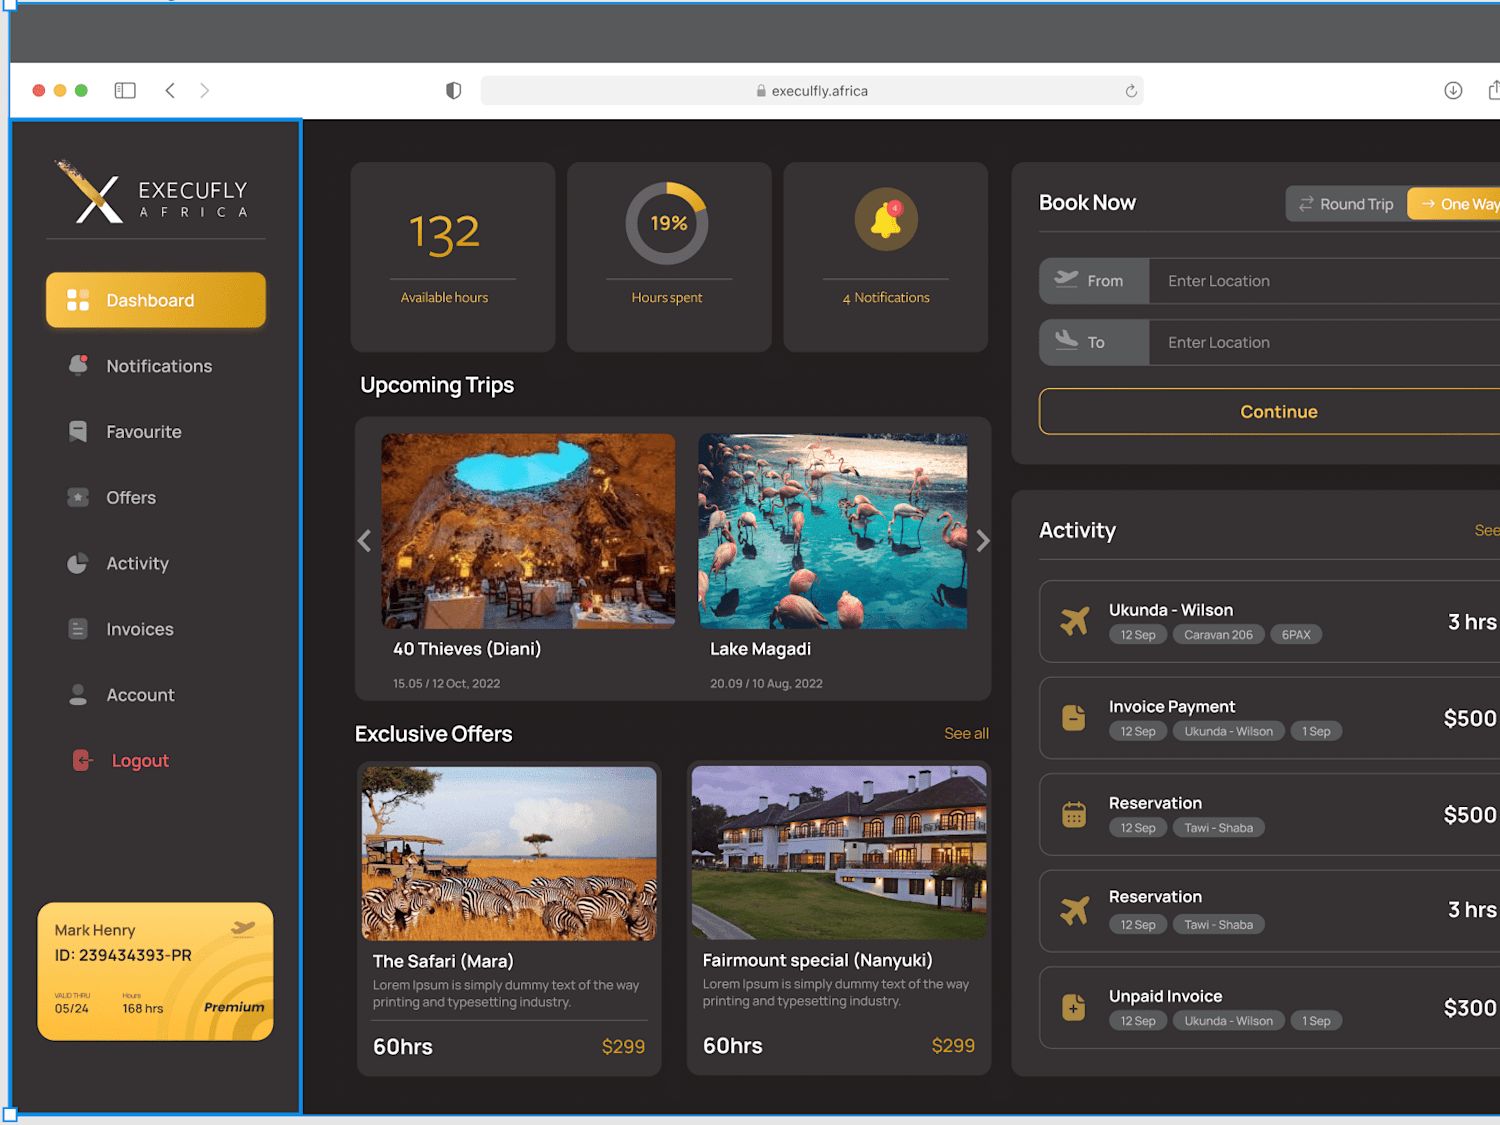Reload the page
Viewport: 1500px width, 1125px height.
tap(1131, 91)
